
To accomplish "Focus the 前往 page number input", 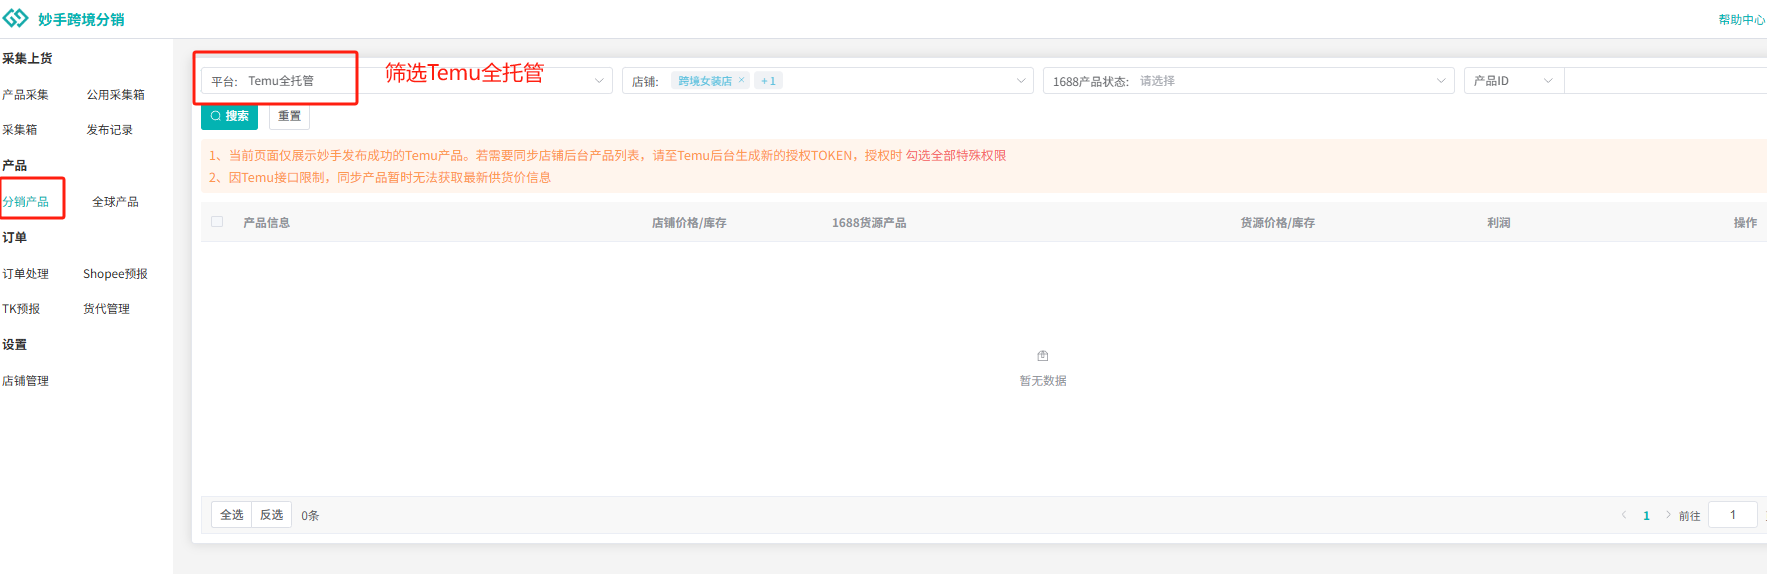I will (1733, 515).
